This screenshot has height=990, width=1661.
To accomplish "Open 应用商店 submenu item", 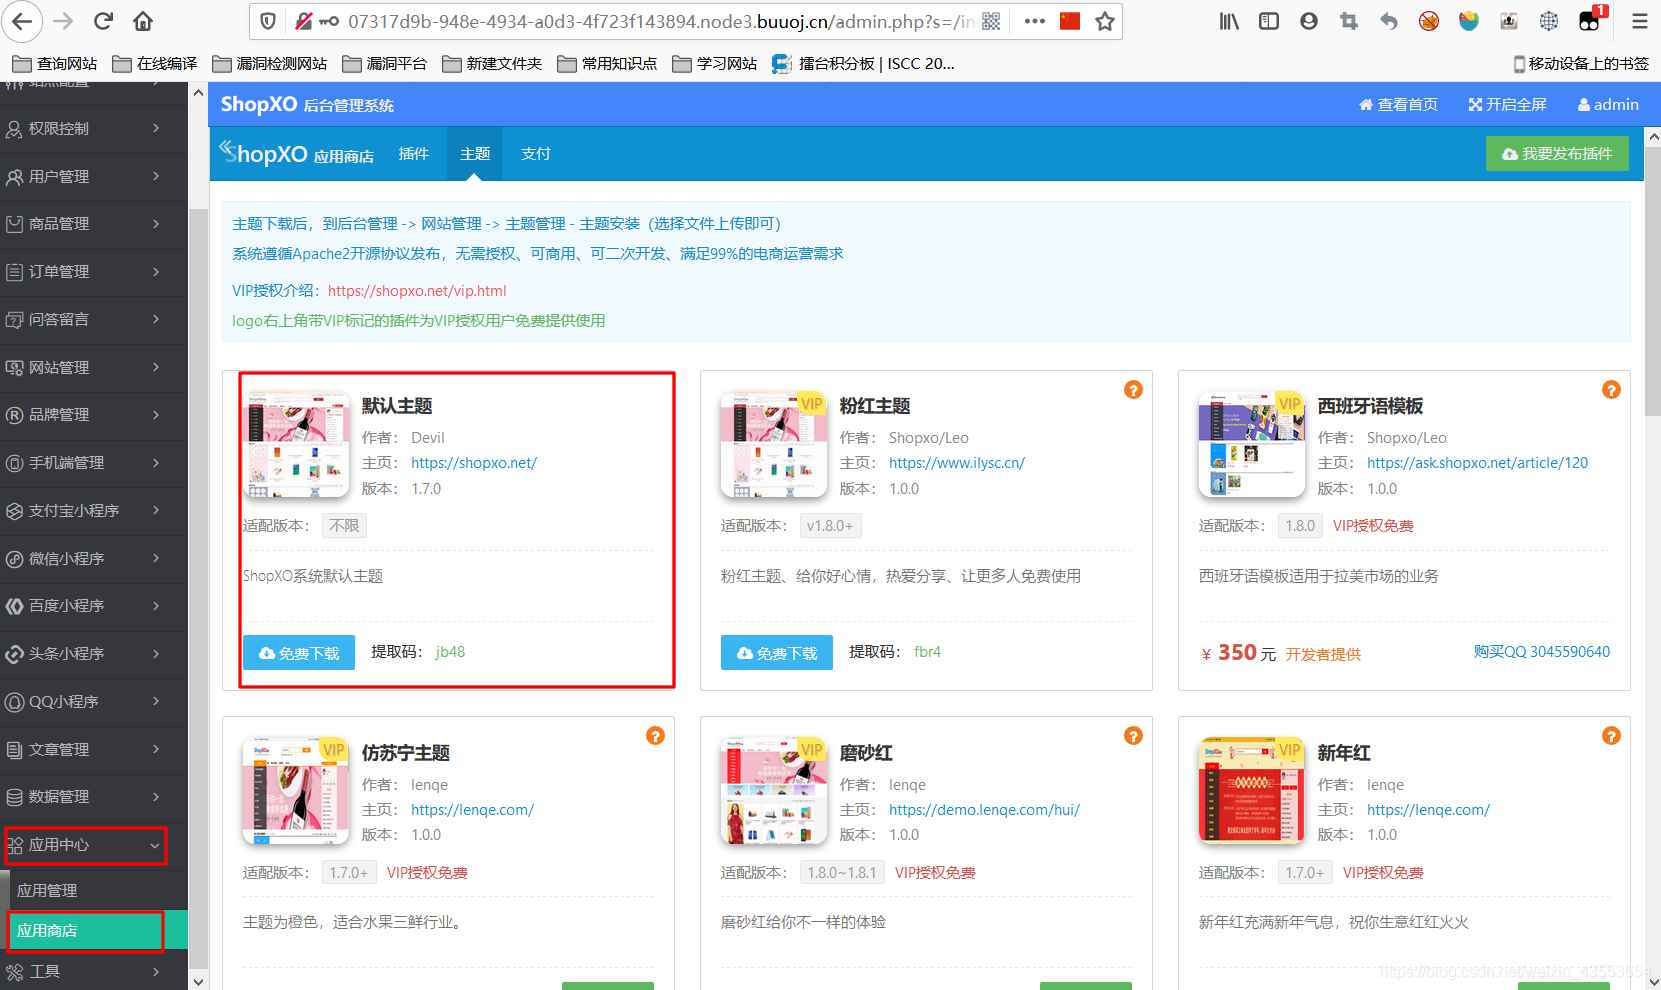I will click(94, 931).
